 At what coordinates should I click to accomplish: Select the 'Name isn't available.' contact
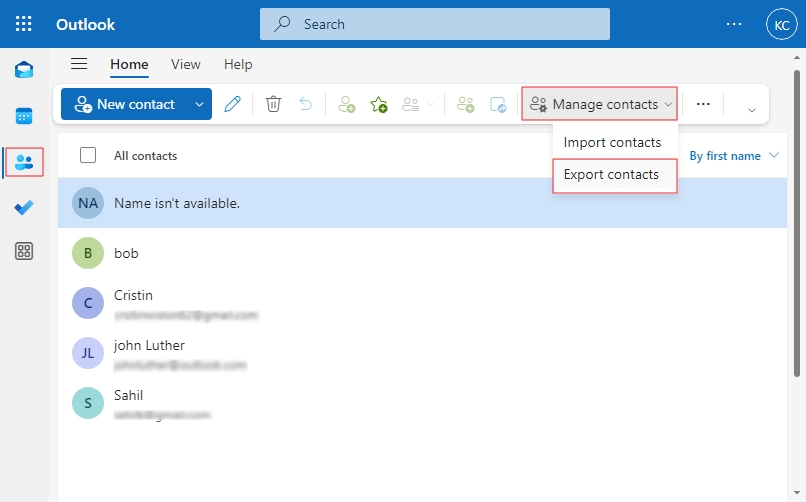pos(422,203)
